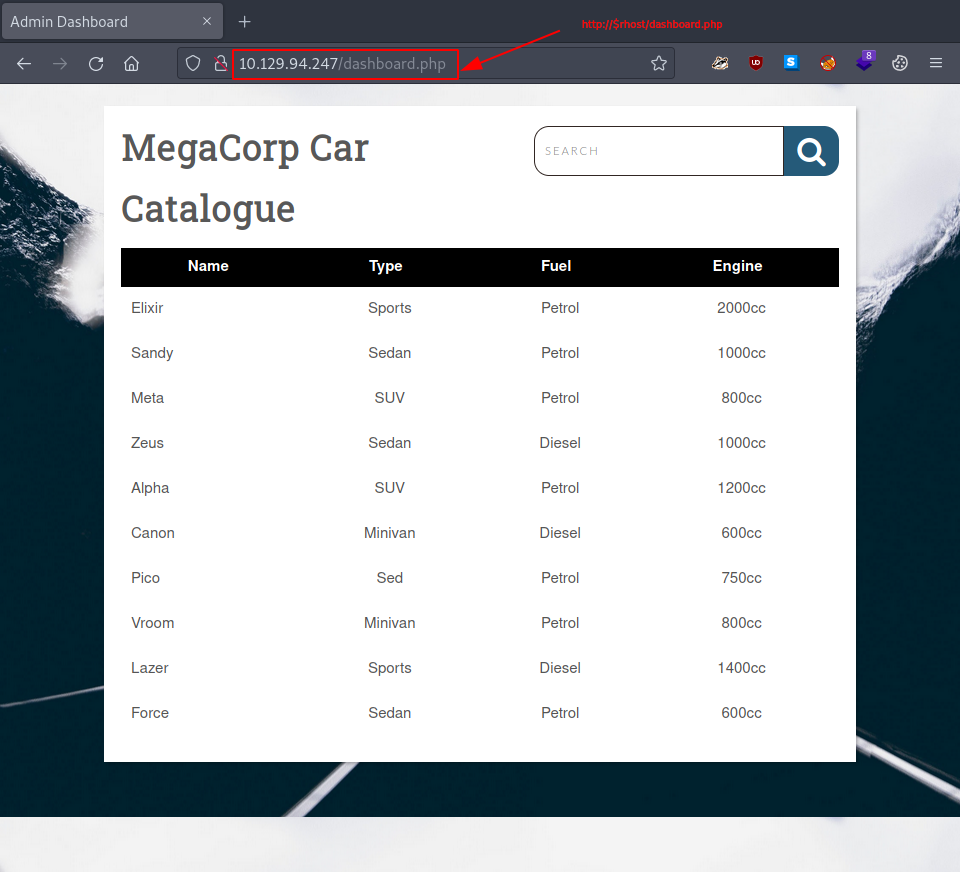The height and width of the screenshot is (872, 960).
Task: Click the tracking protection shield icon
Action: click(193, 63)
